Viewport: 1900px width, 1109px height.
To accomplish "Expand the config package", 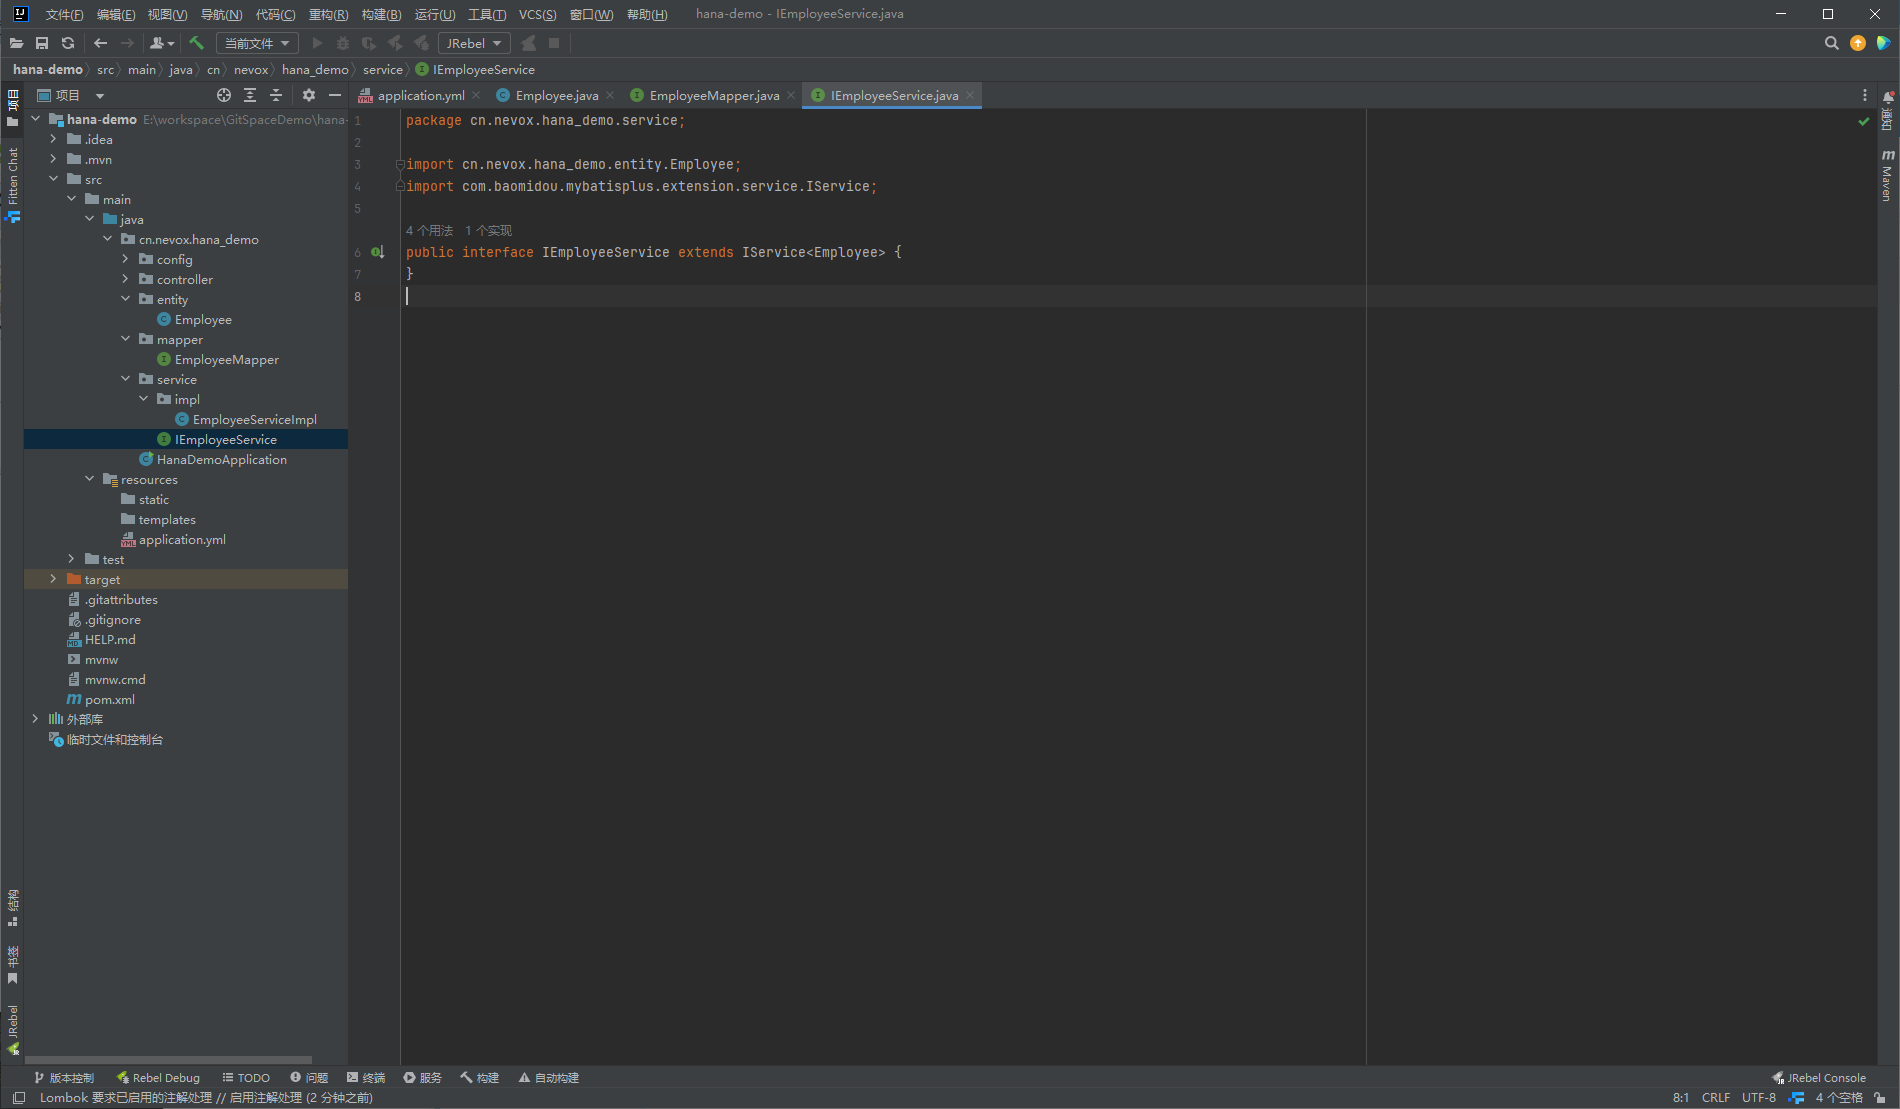I will point(125,259).
